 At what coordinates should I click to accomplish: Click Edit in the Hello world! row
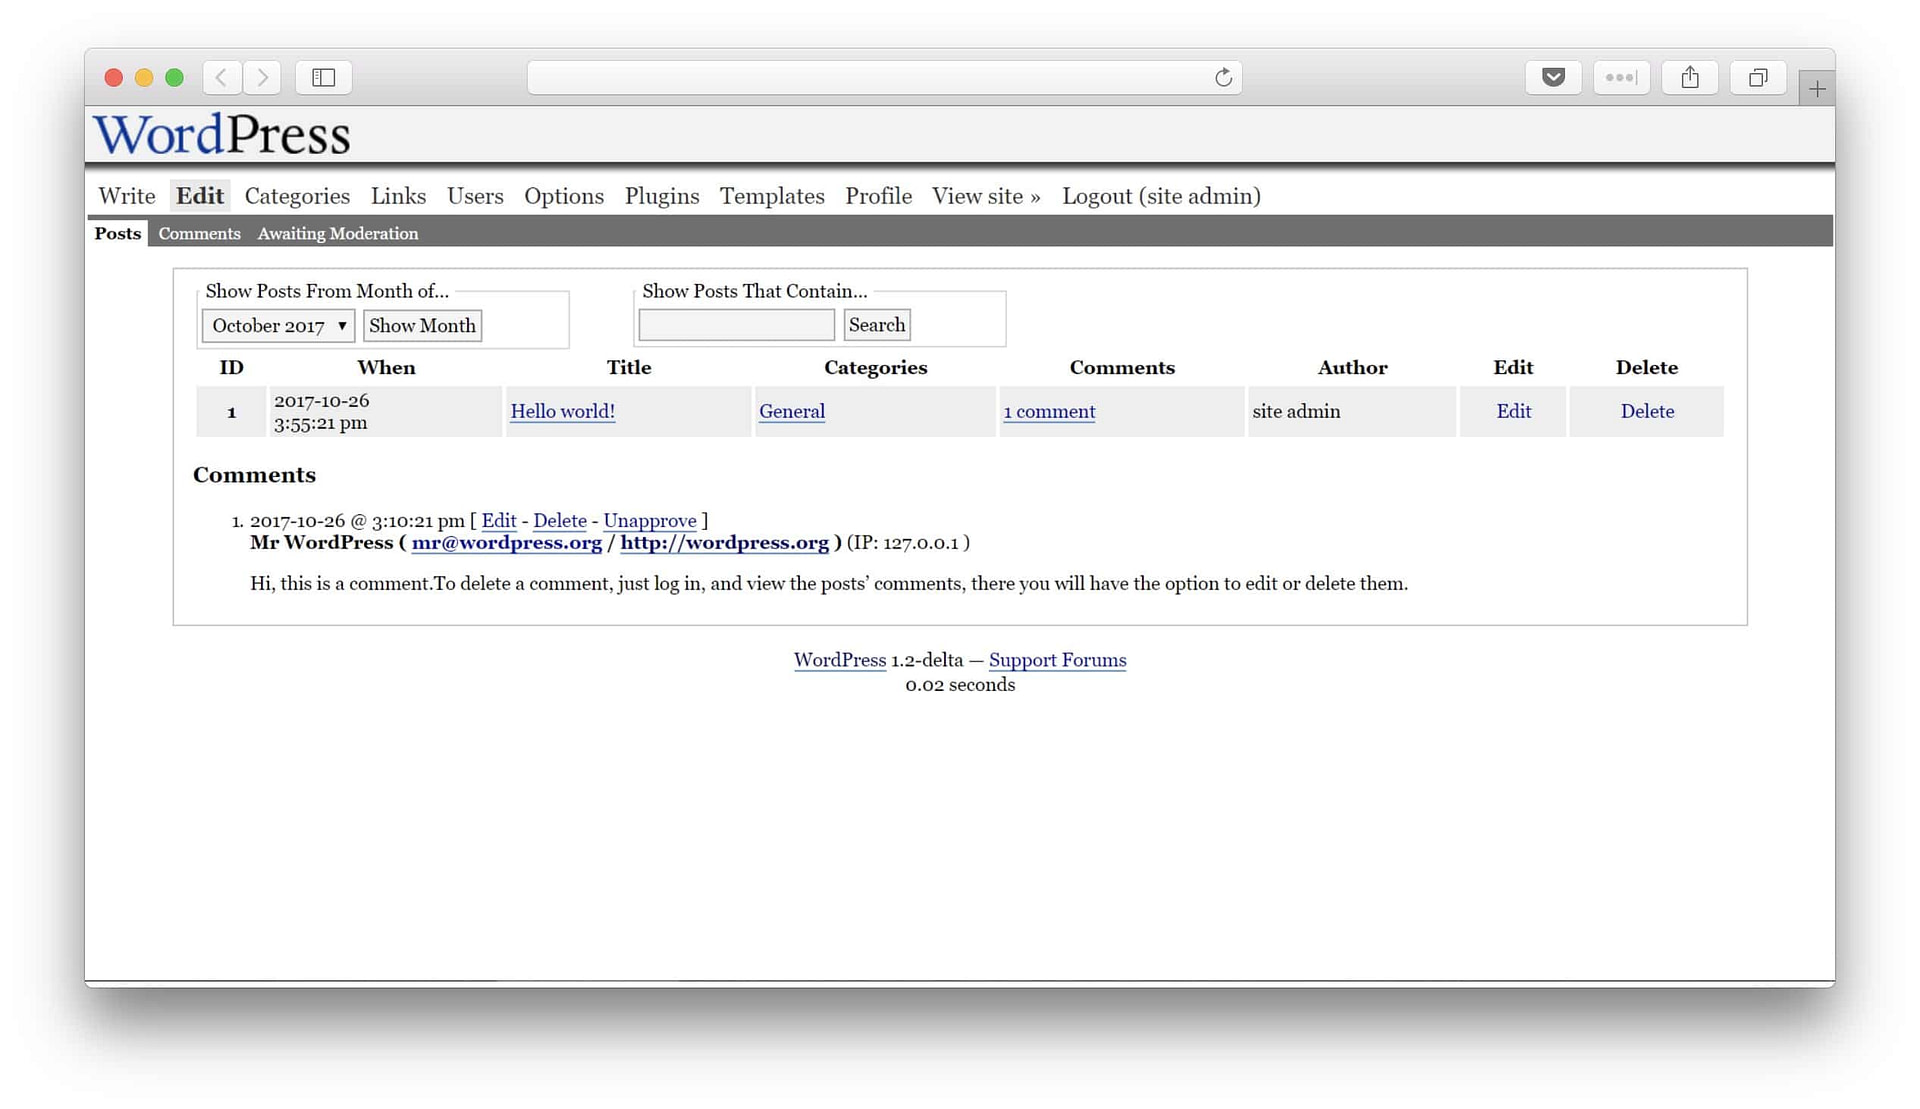(1513, 411)
